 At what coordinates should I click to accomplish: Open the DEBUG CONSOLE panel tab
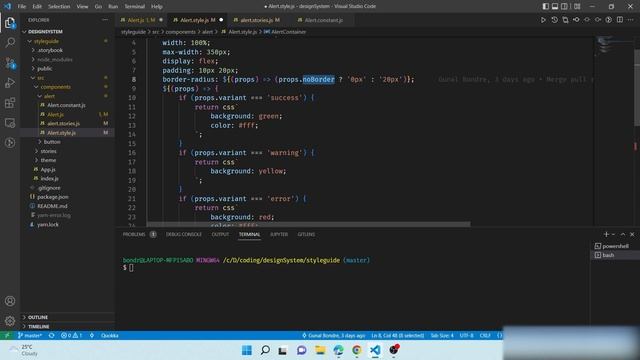[184, 234]
